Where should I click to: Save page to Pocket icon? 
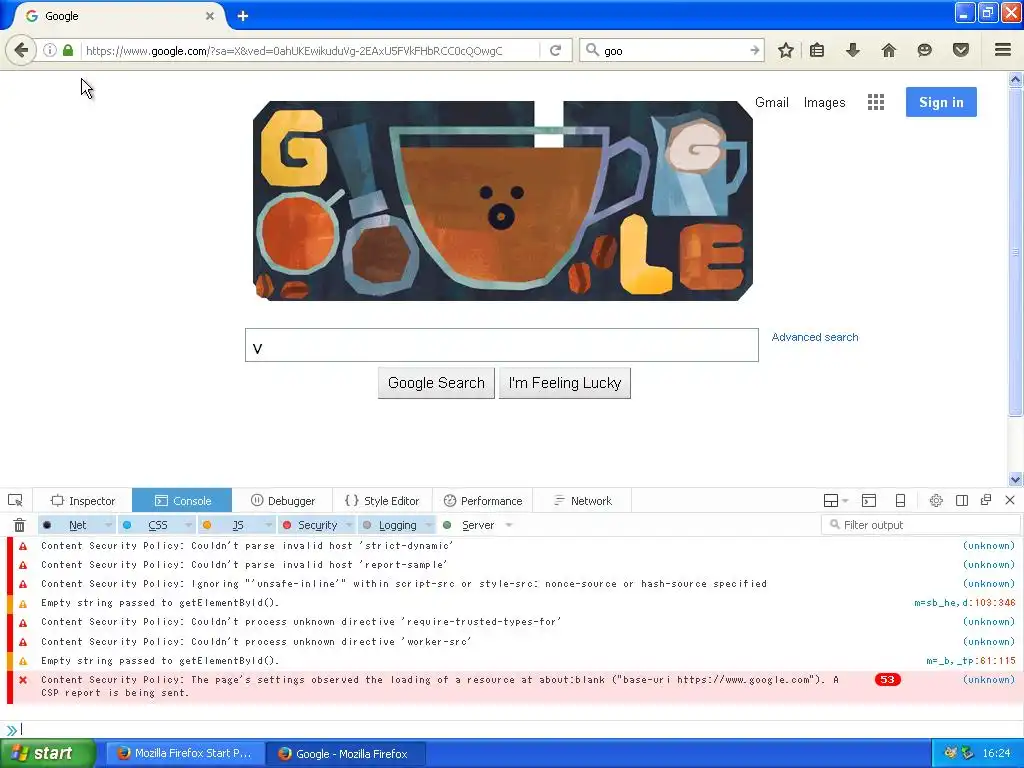[x=960, y=50]
